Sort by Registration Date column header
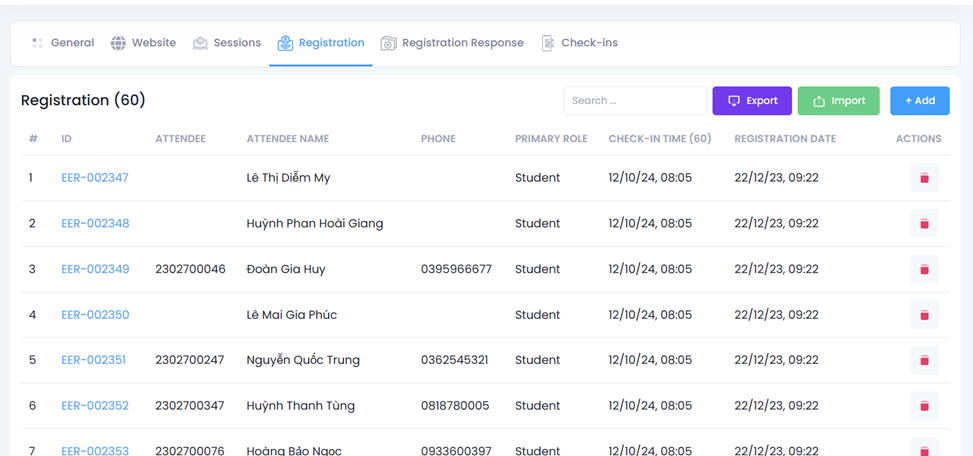 [785, 139]
